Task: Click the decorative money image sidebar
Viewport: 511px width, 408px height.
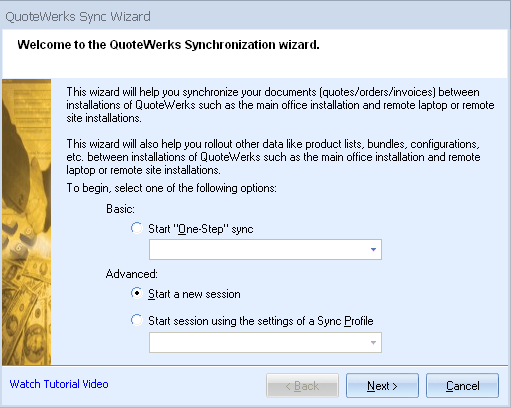Action: tap(27, 222)
